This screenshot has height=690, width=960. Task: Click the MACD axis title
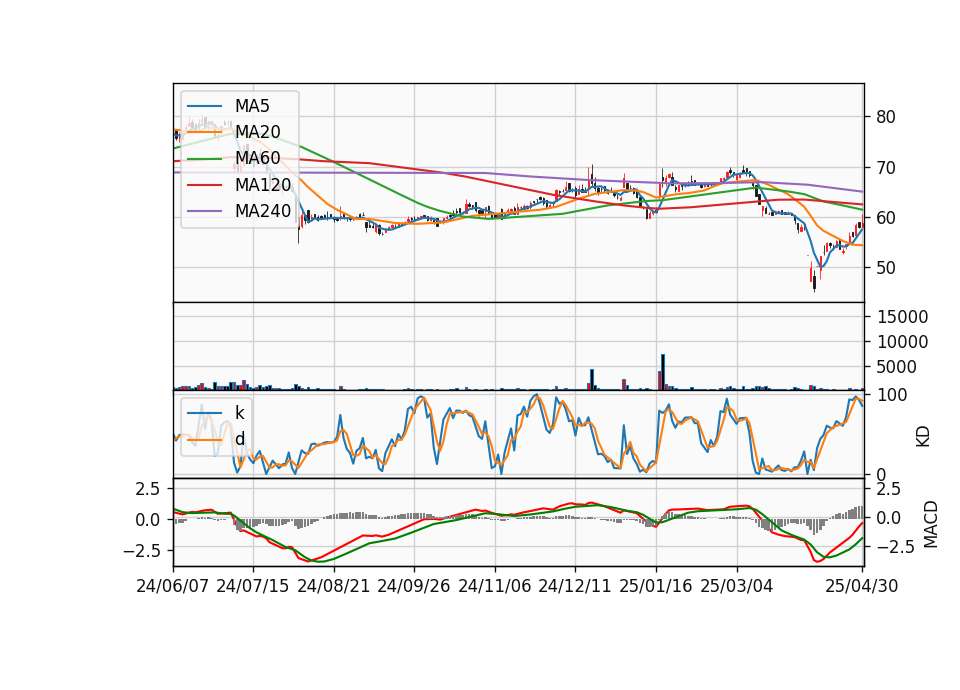point(931,524)
